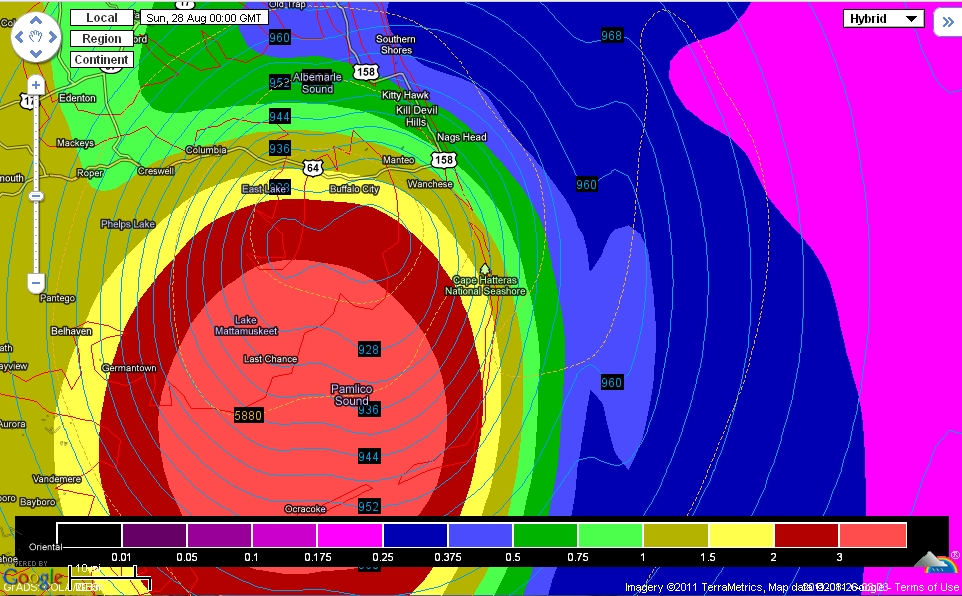
Task: Click the 0.01 black legend swatch
Action: click(x=89, y=535)
